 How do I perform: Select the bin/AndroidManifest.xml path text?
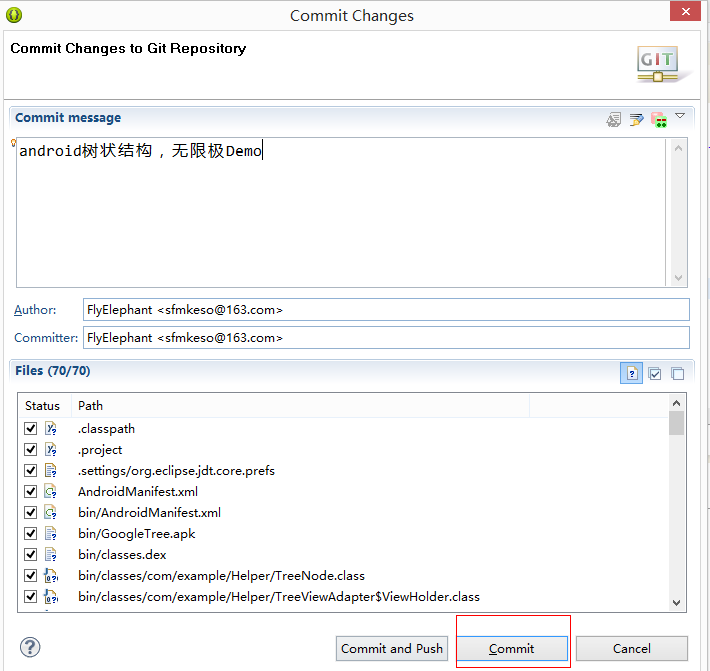[149, 513]
